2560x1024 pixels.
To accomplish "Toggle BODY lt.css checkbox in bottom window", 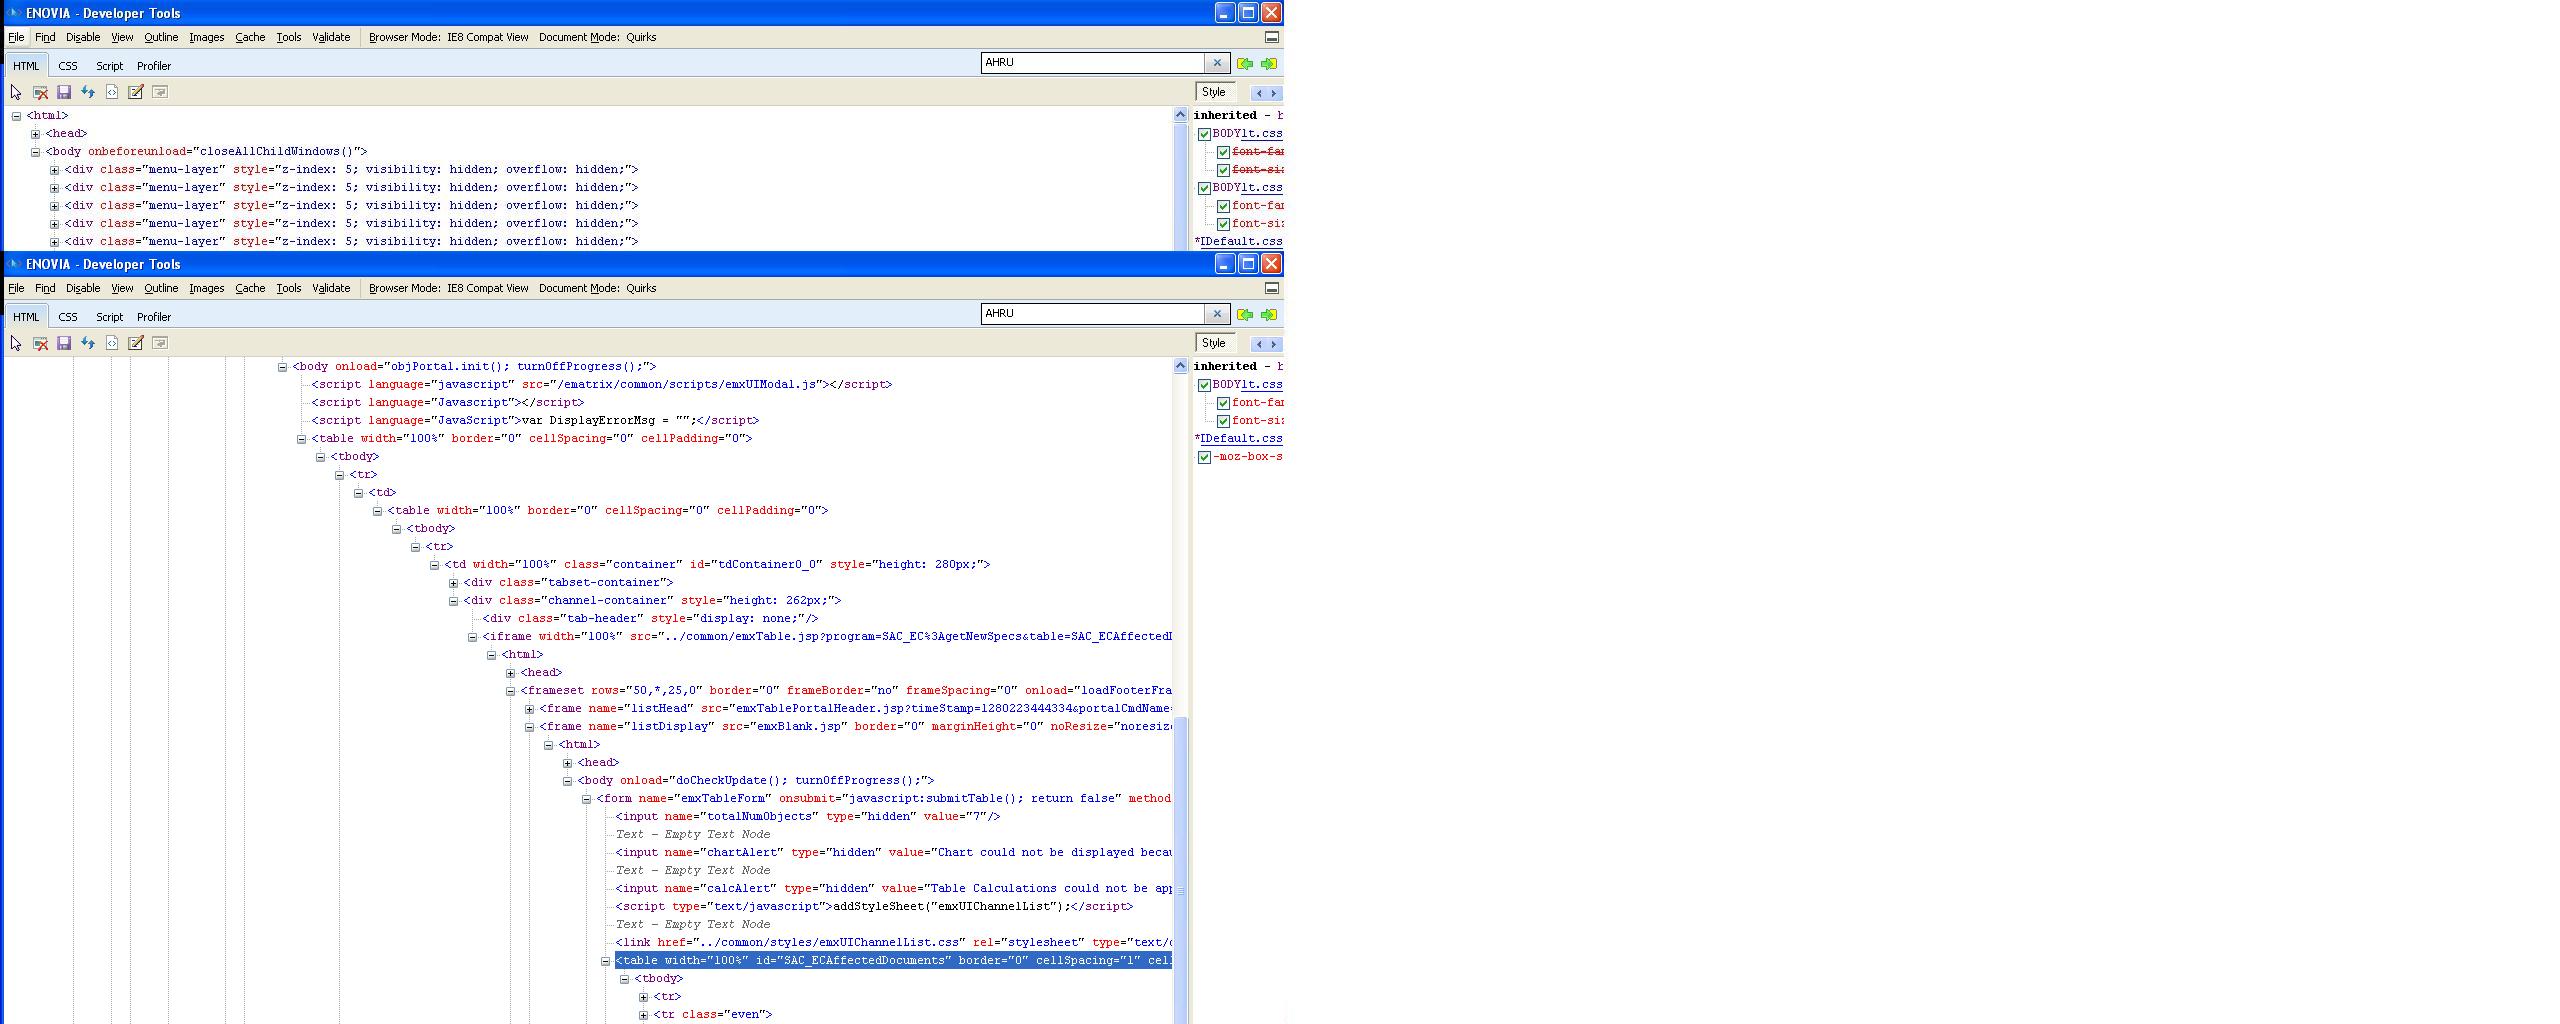I will (x=1204, y=385).
